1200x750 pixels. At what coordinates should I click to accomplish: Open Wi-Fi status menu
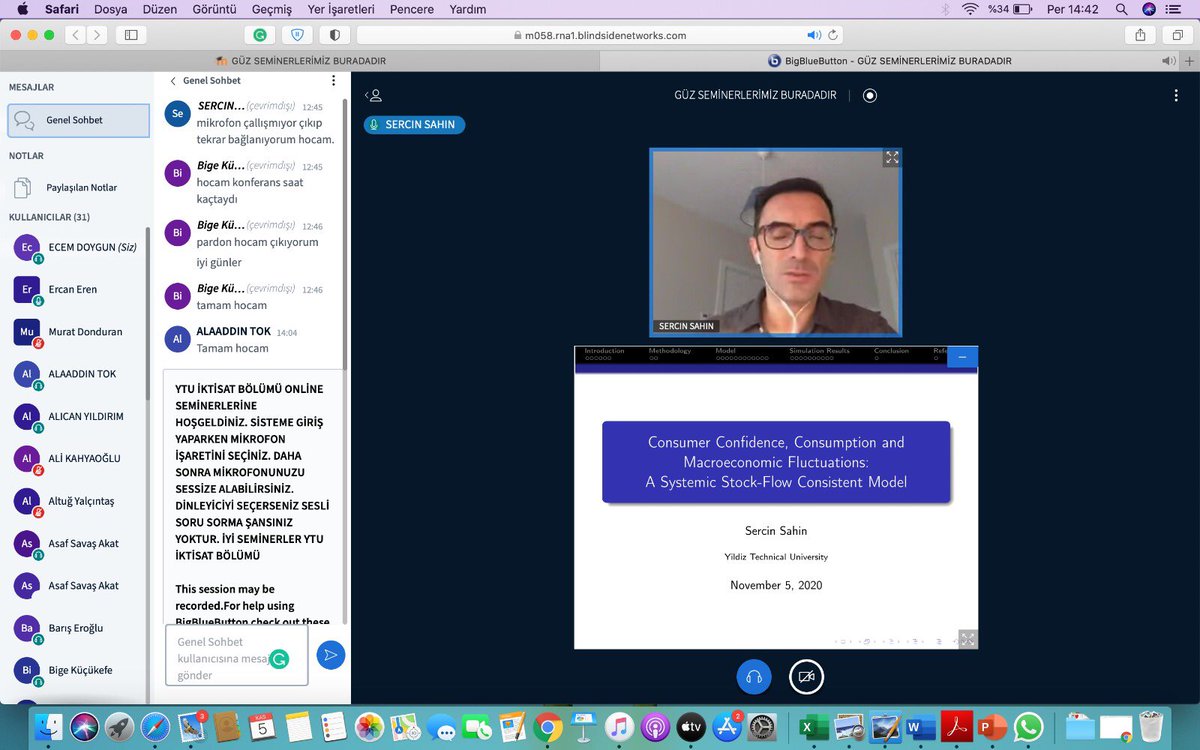click(969, 9)
